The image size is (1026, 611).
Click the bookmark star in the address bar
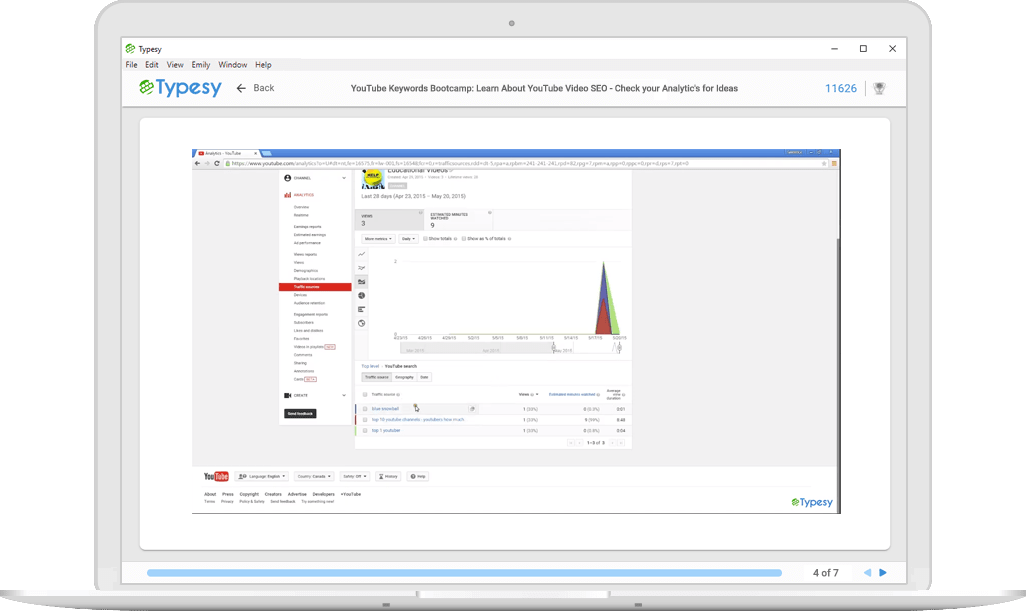[824, 164]
